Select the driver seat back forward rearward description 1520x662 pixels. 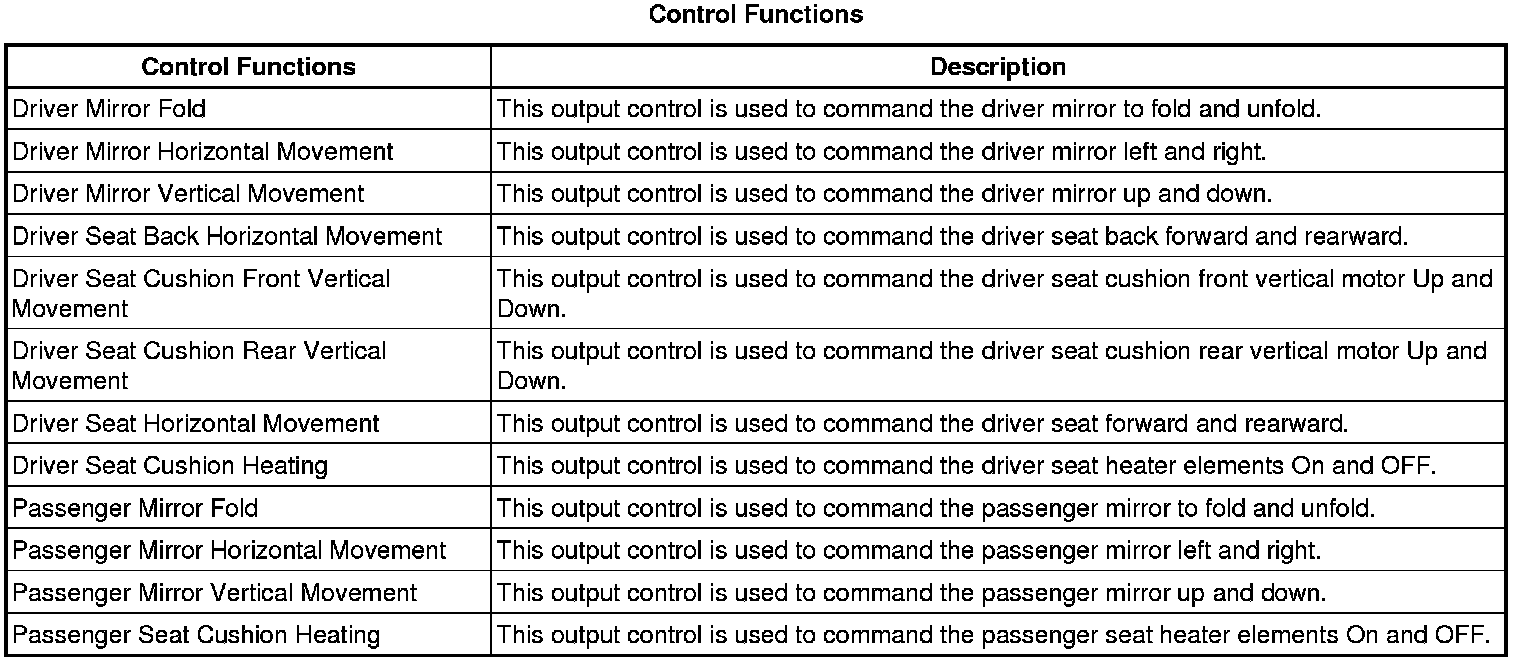click(952, 236)
